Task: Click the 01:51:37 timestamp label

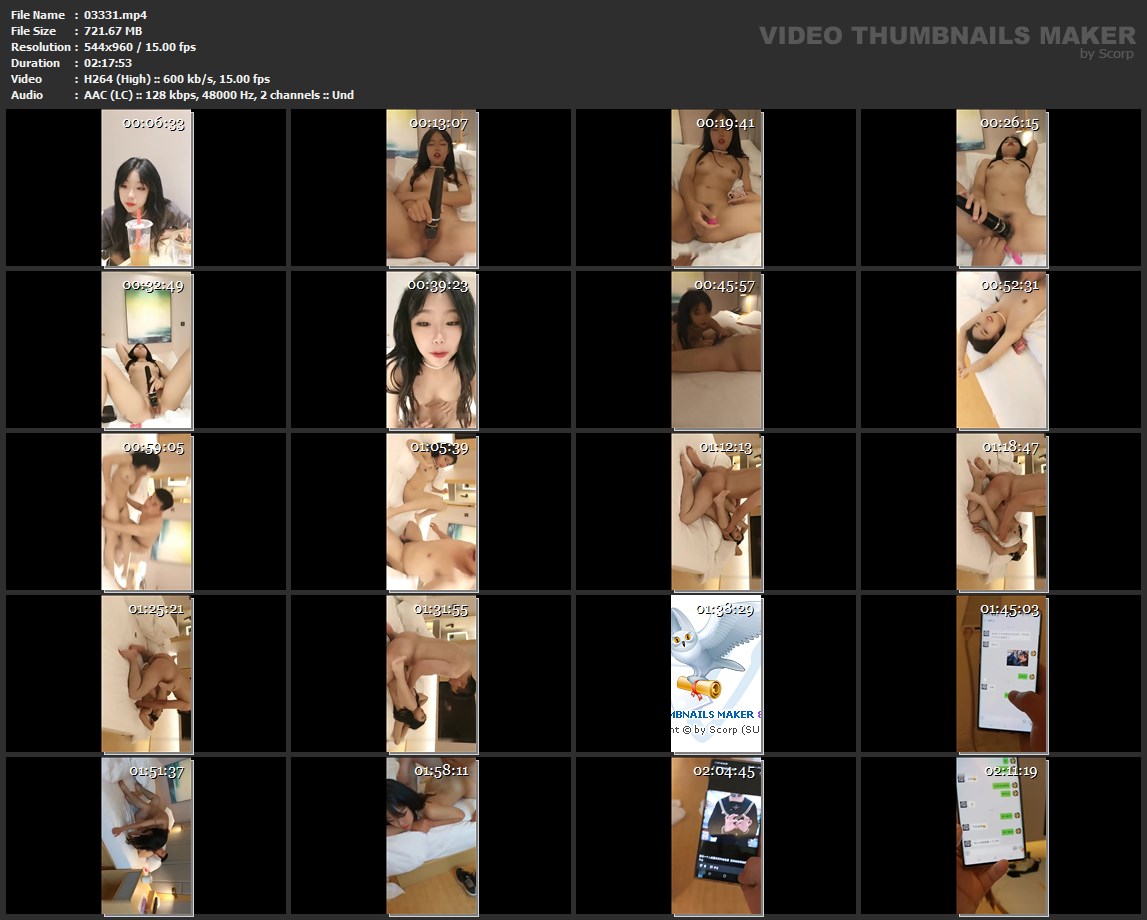Action: (156, 771)
